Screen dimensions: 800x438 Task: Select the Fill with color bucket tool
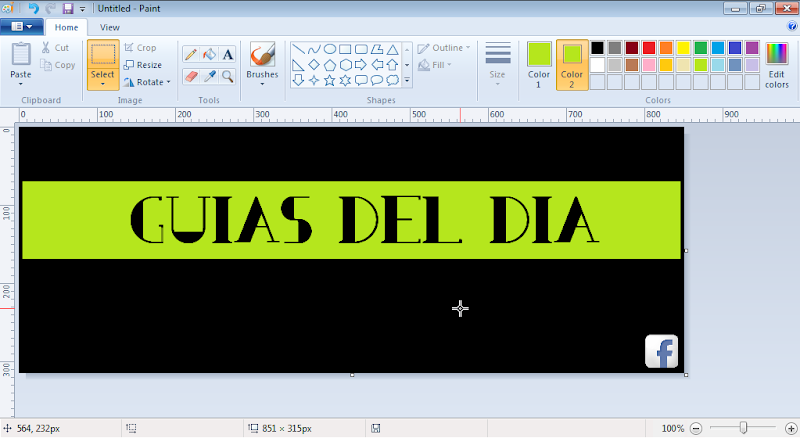pos(209,54)
